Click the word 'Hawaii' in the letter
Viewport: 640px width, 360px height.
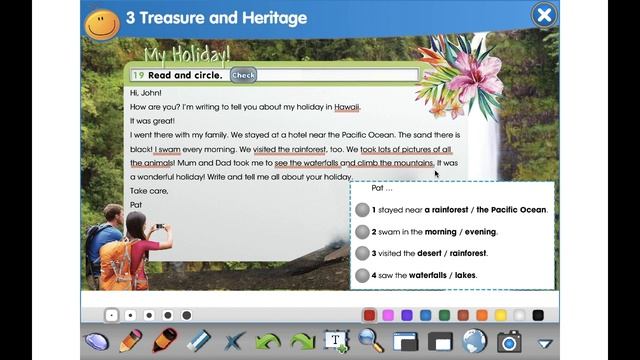pos(347,107)
